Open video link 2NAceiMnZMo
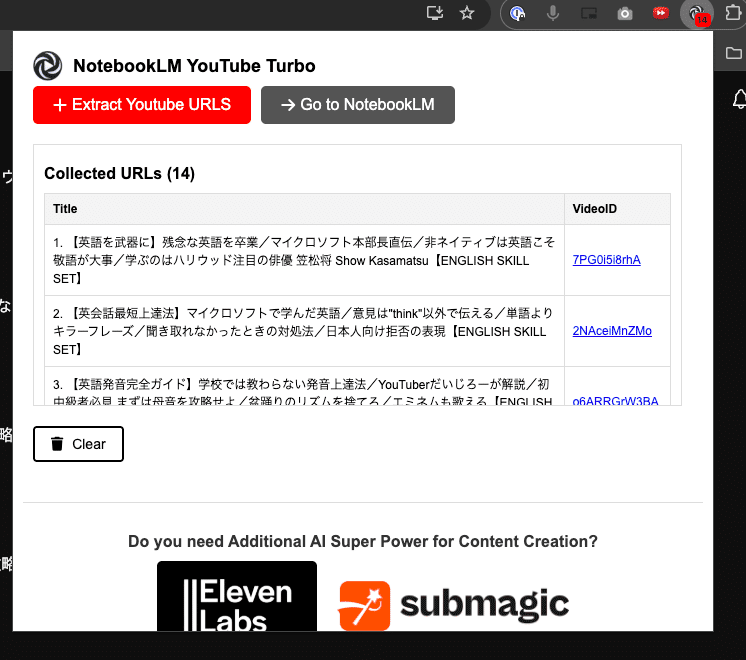This screenshot has width=746, height=660. 612,331
